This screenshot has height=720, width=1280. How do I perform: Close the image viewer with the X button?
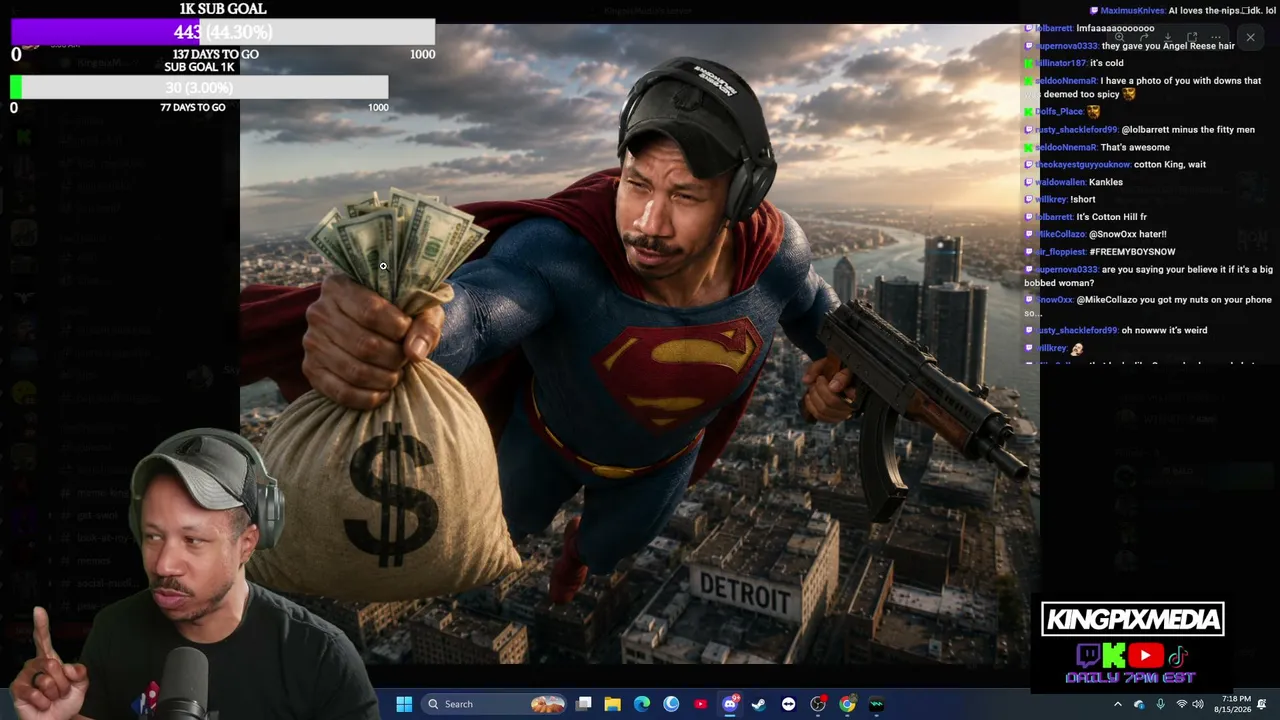1250,38
